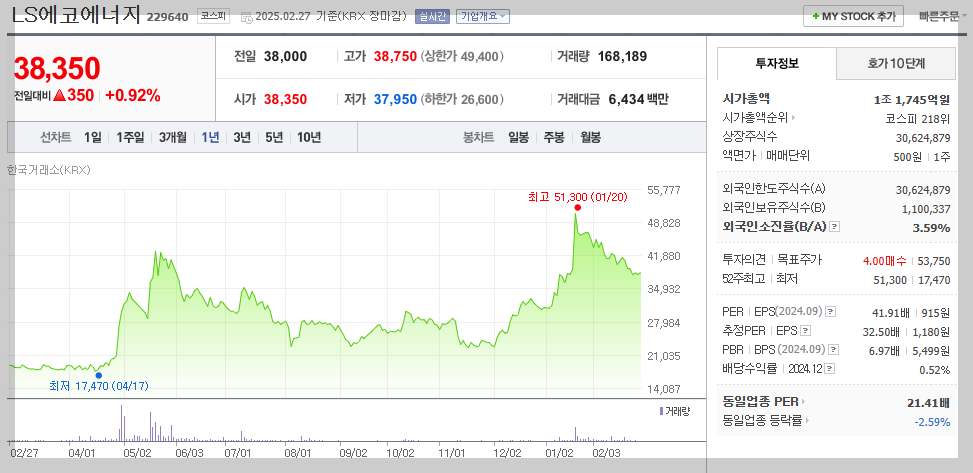Click the 최고 51,300 (01/20) label
Image resolution: width=973 pixels, height=473 pixels.
click(x=578, y=197)
